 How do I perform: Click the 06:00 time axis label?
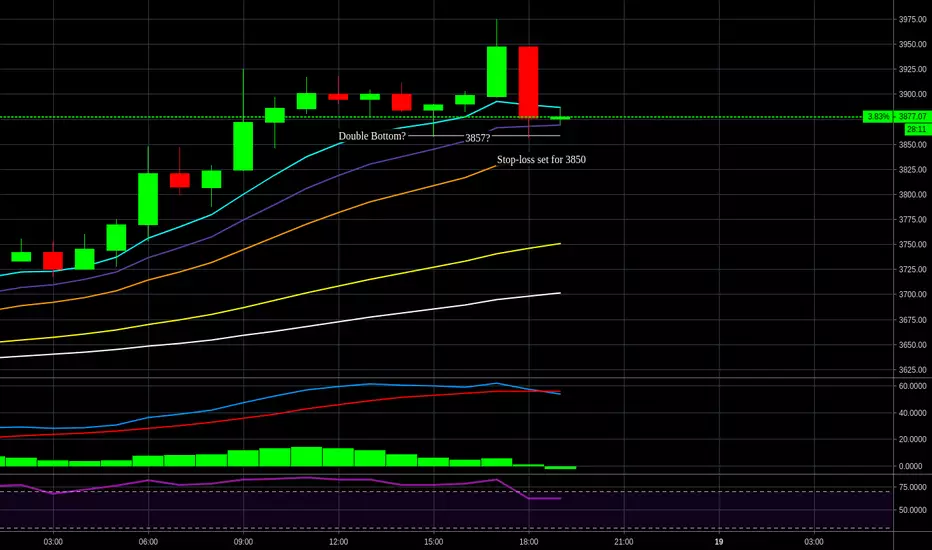click(148, 542)
